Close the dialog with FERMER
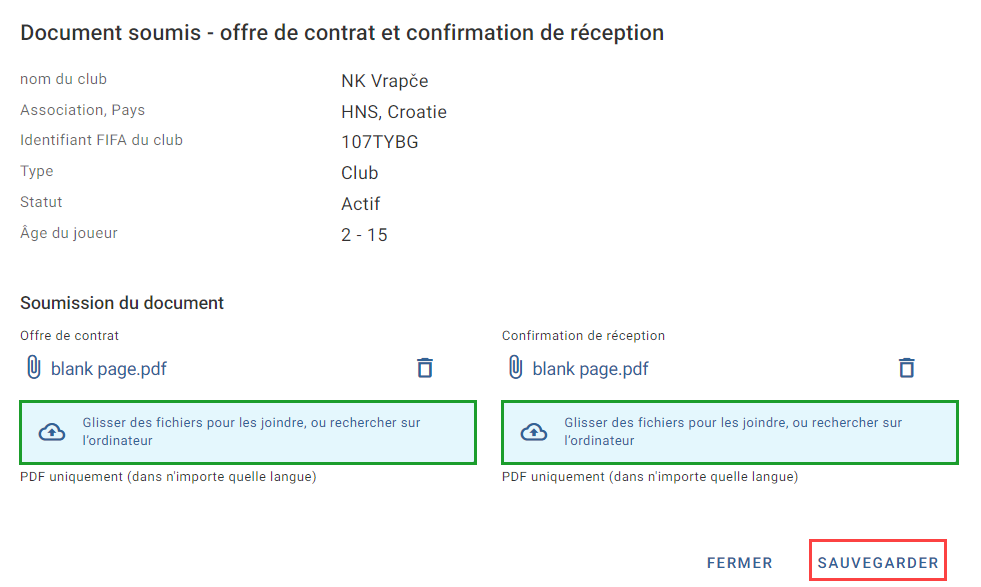This screenshot has height=587, width=981. pos(740,563)
